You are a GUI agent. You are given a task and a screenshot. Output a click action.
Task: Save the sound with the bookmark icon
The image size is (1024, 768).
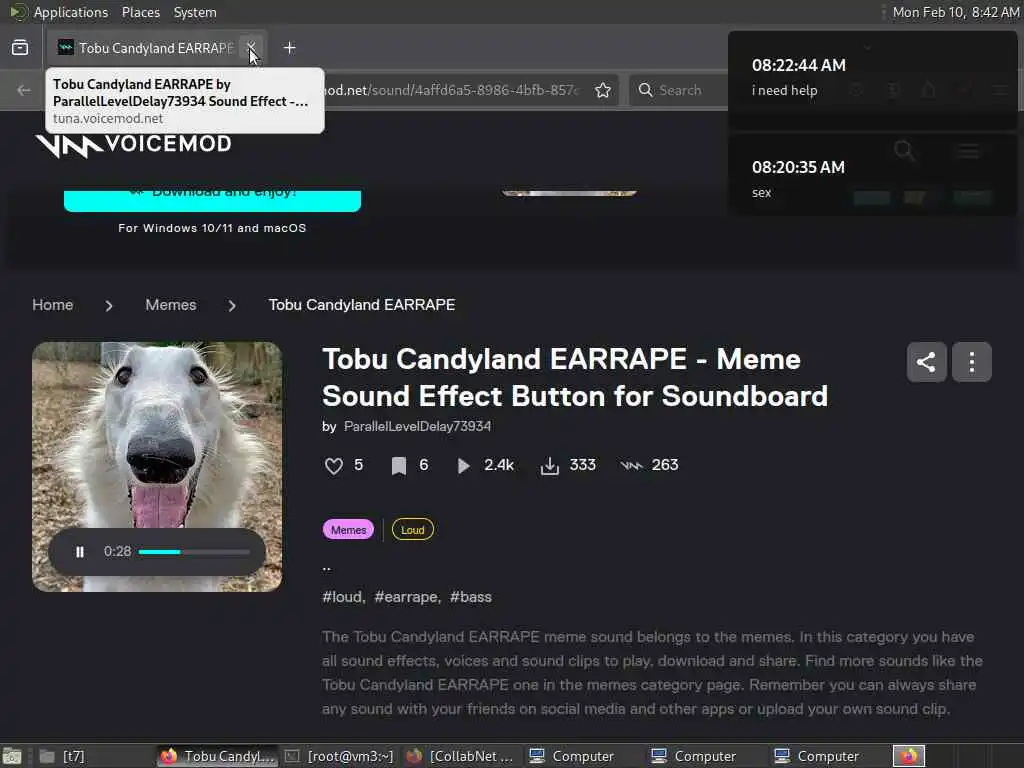click(x=398, y=466)
